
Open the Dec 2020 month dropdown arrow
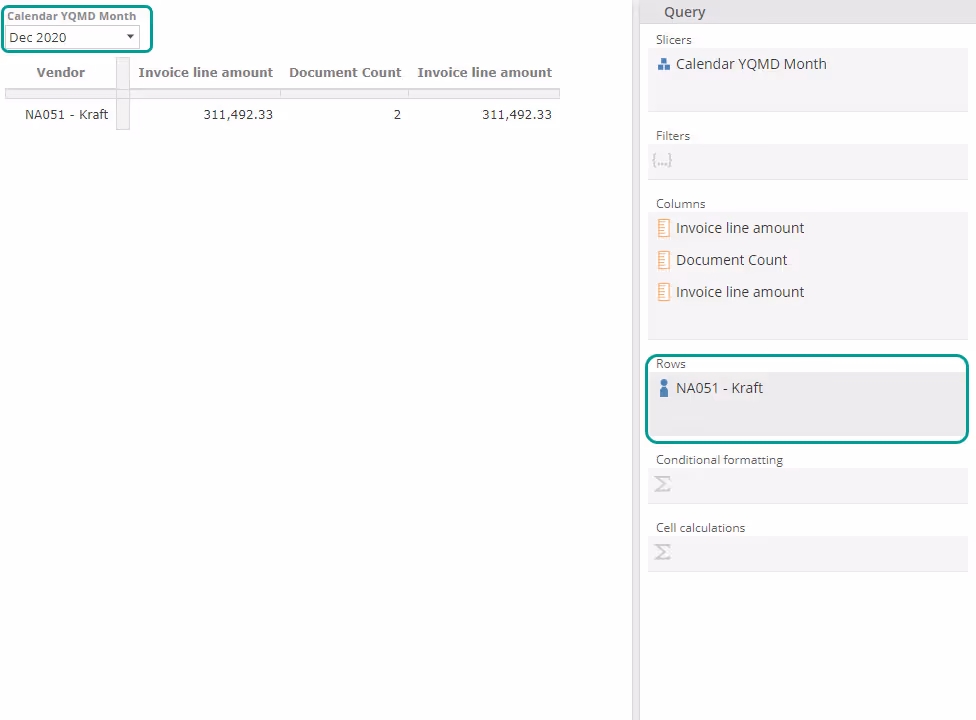point(130,37)
